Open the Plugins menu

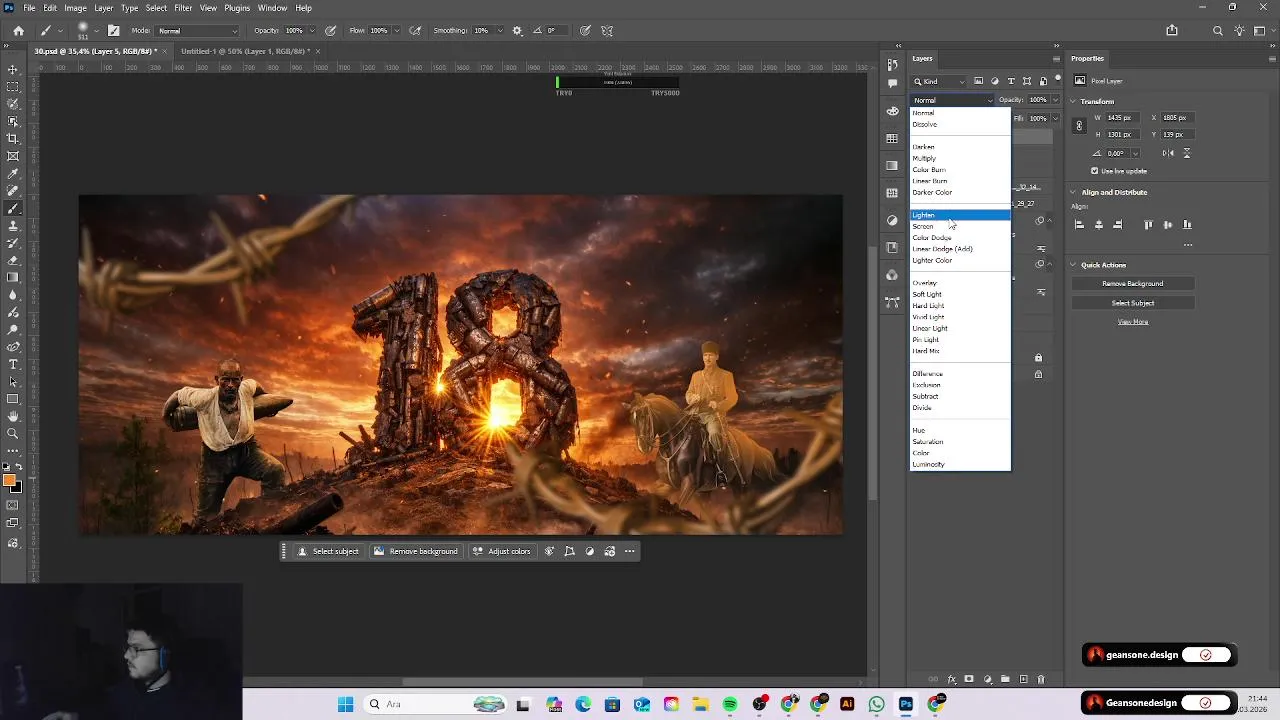pyautogui.click(x=237, y=8)
